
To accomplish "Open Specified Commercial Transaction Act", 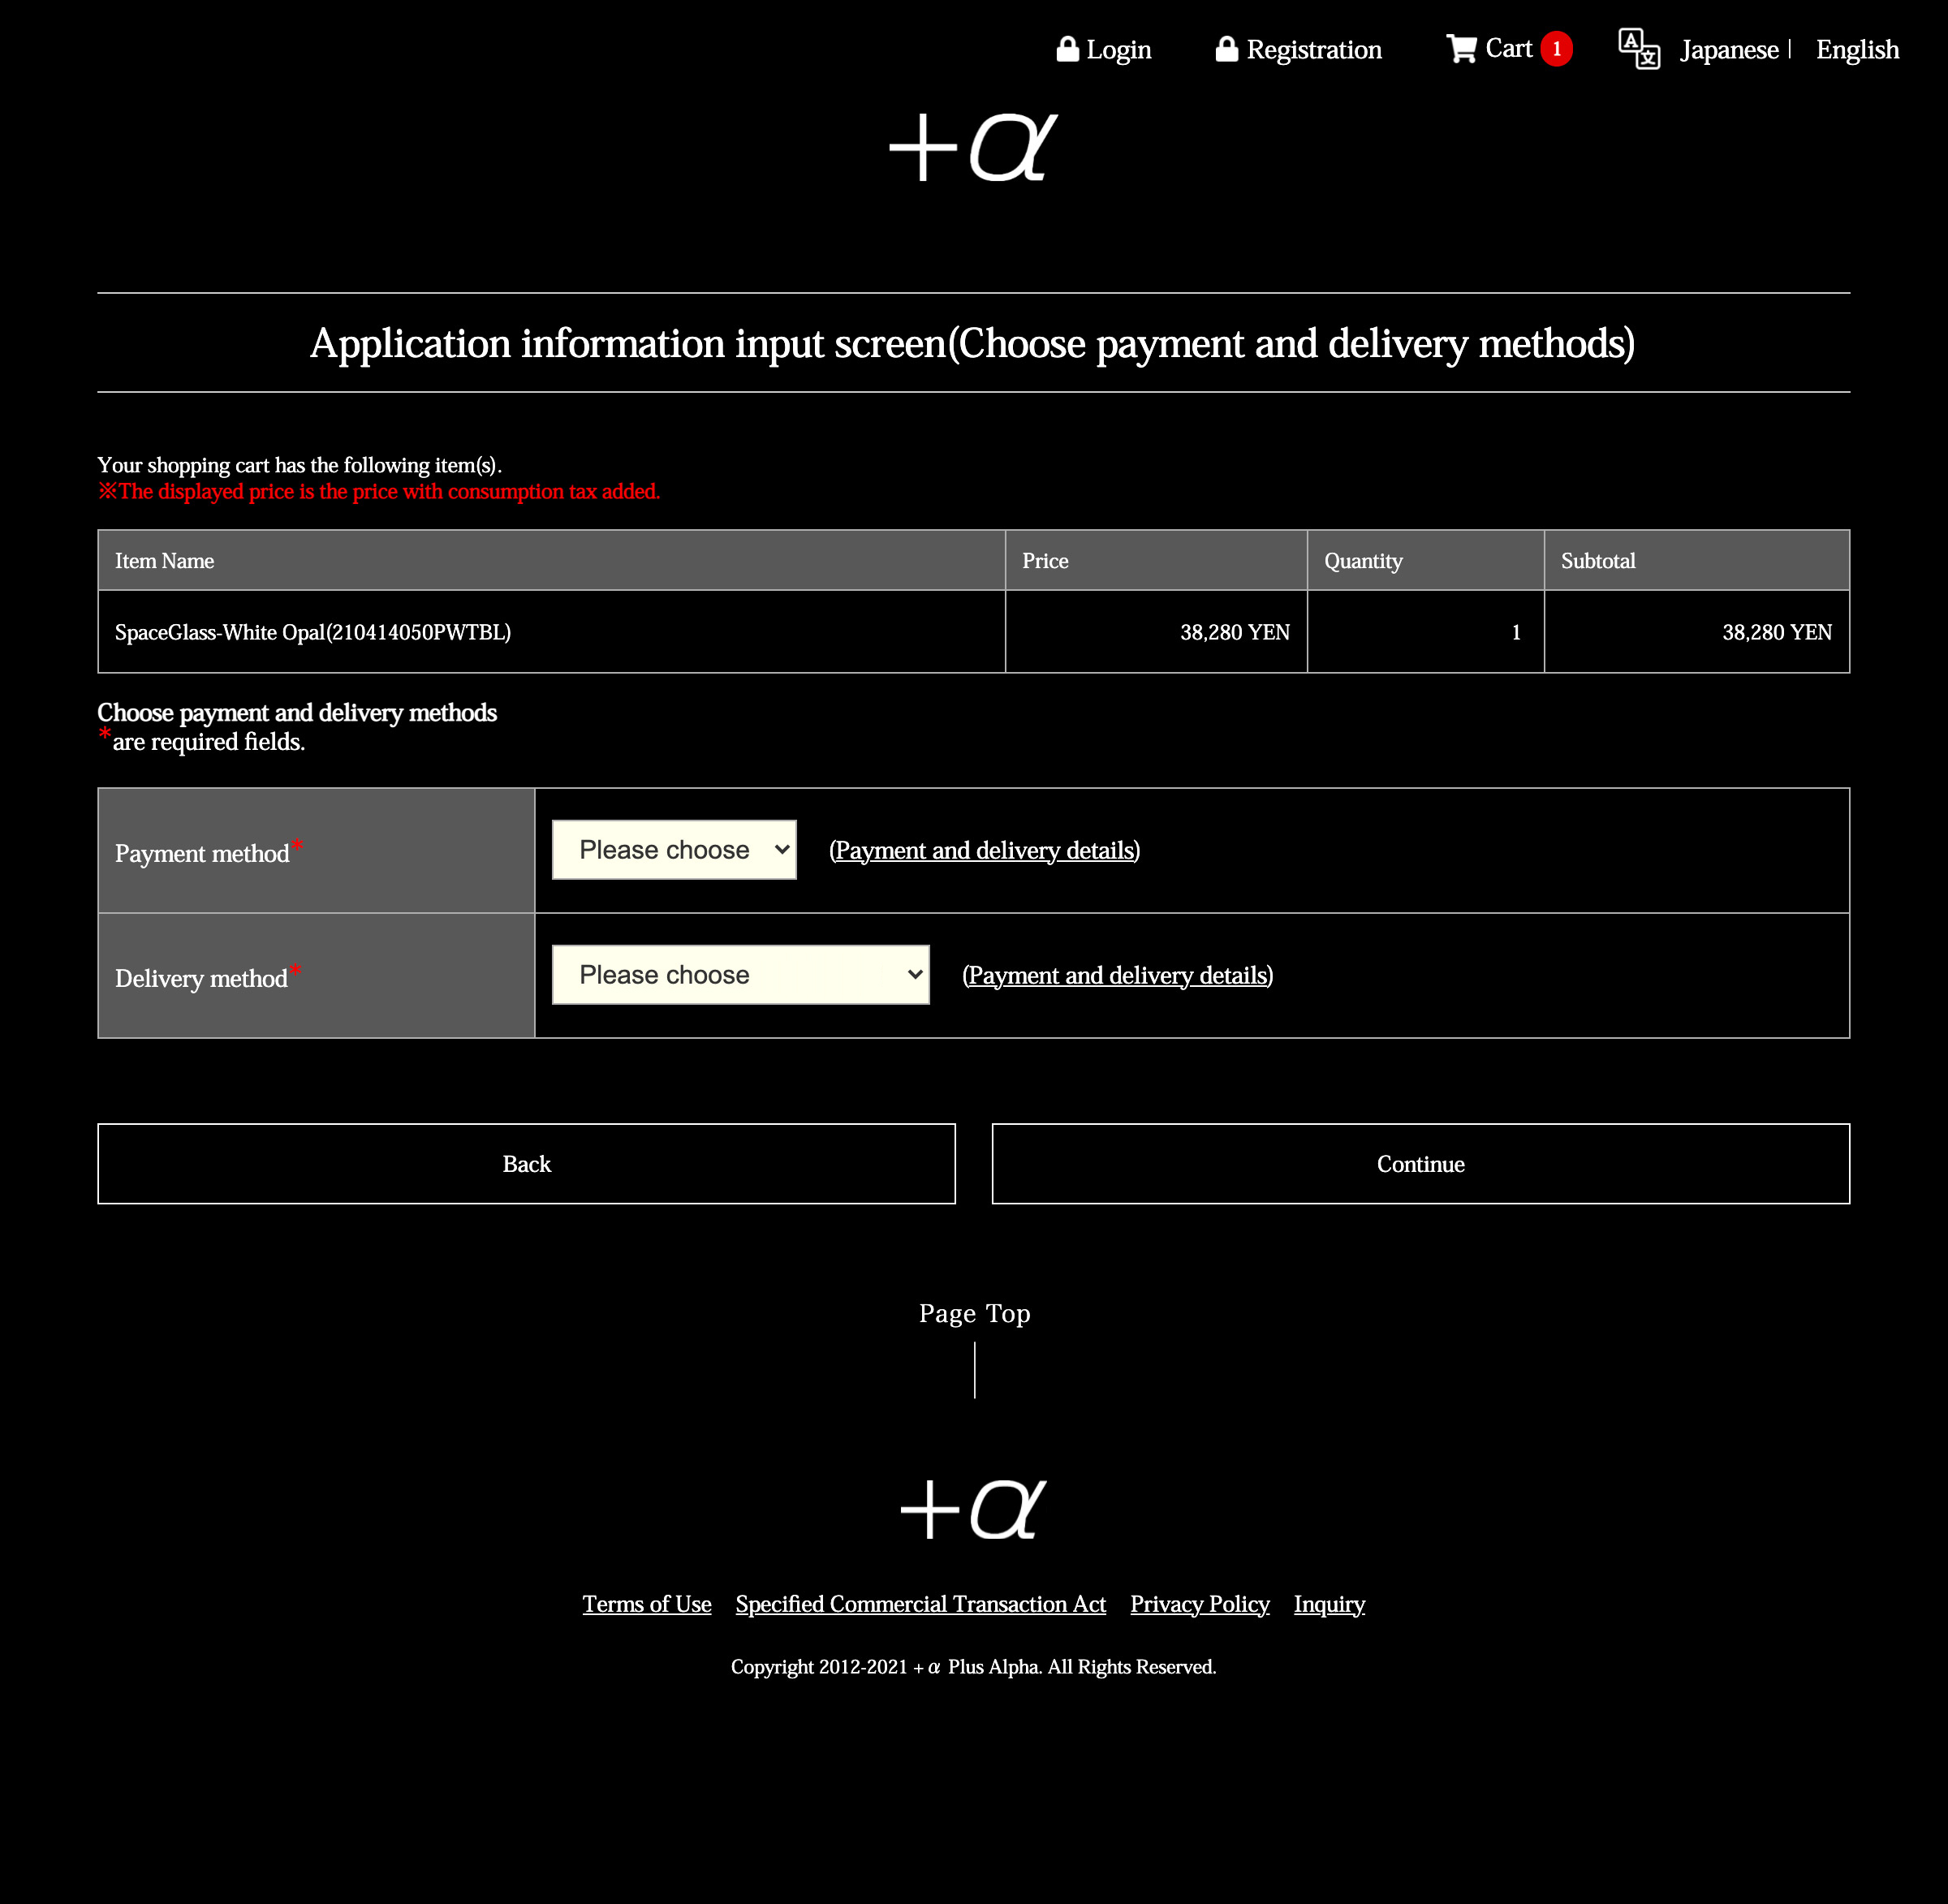I will click(x=920, y=1604).
